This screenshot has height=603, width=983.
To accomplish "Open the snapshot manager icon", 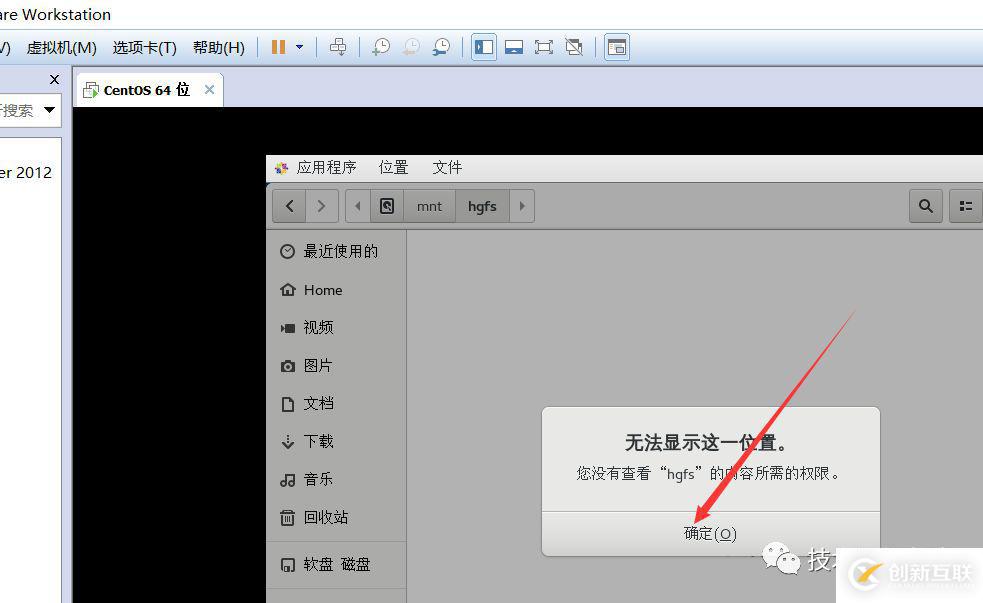I will [x=441, y=47].
